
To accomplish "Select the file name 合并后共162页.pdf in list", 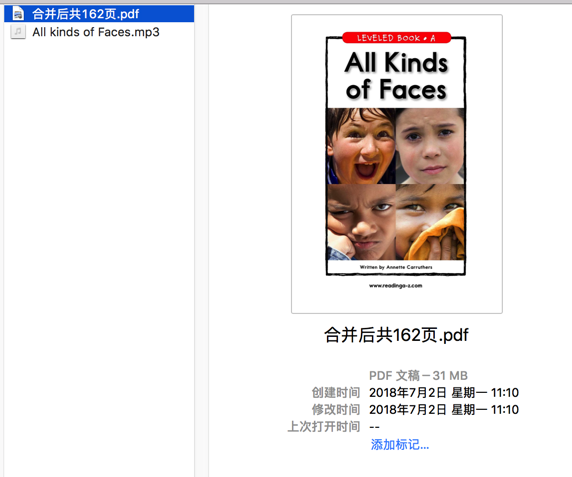I will pos(85,14).
